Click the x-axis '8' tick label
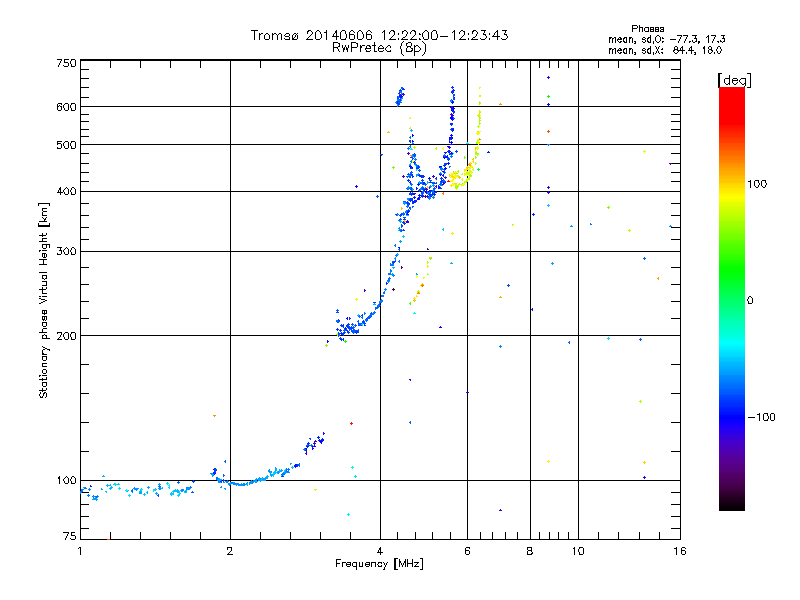800x600 pixels. (530, 551)
